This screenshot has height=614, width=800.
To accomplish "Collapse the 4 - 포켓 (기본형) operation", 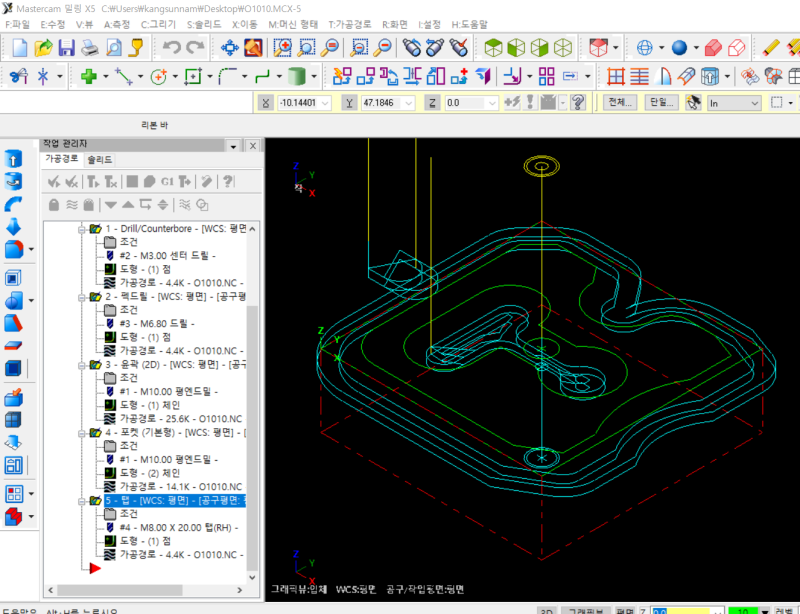I will (x=81, y=433).
